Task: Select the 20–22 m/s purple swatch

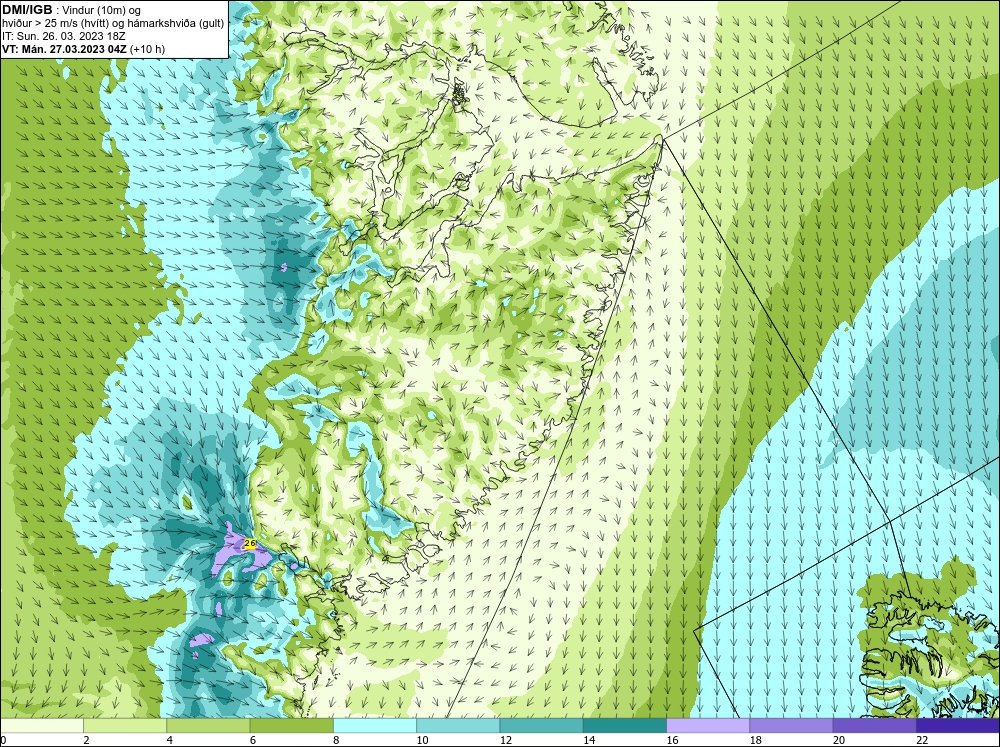Action: click(x=875, y=726)
